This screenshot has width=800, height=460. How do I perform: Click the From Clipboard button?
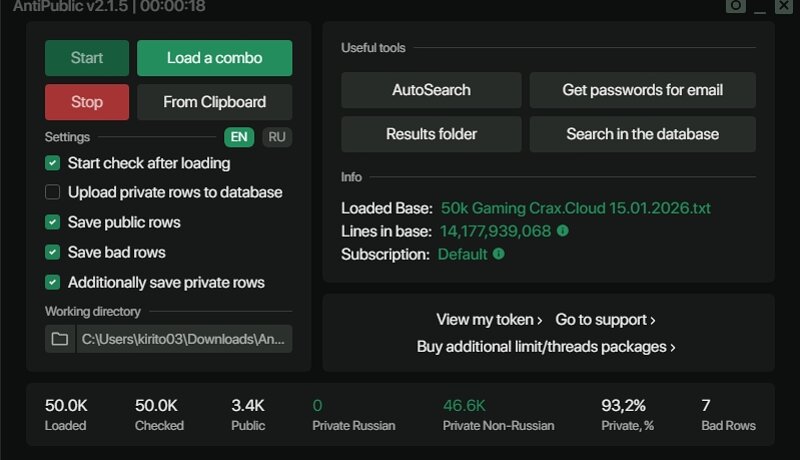[x=214, y=102]
